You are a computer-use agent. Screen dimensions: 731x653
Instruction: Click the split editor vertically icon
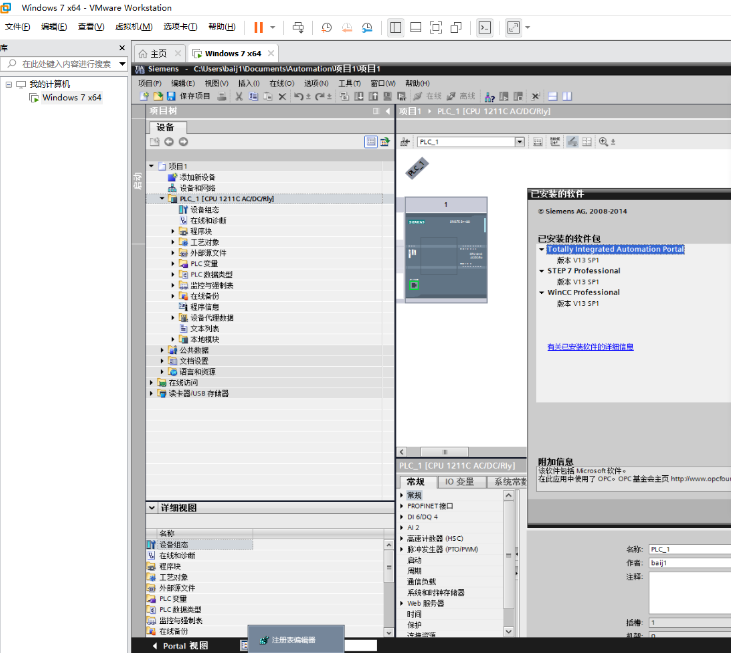(567, 96)
